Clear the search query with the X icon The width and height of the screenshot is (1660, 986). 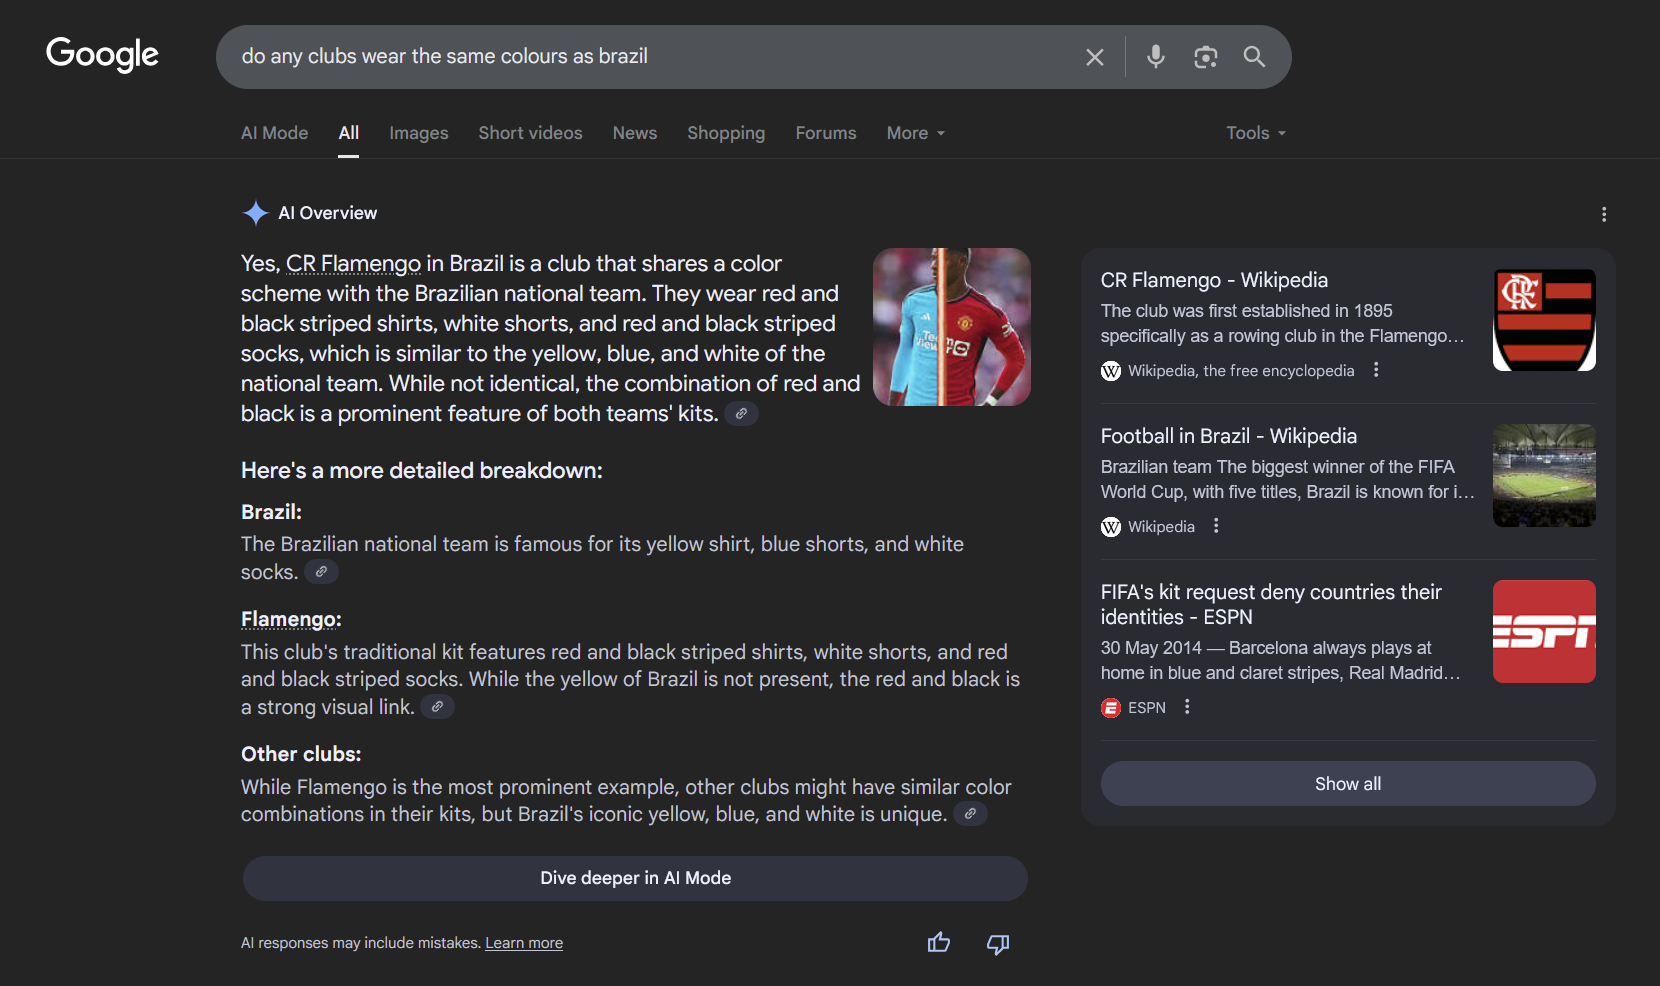(1095, 57)
